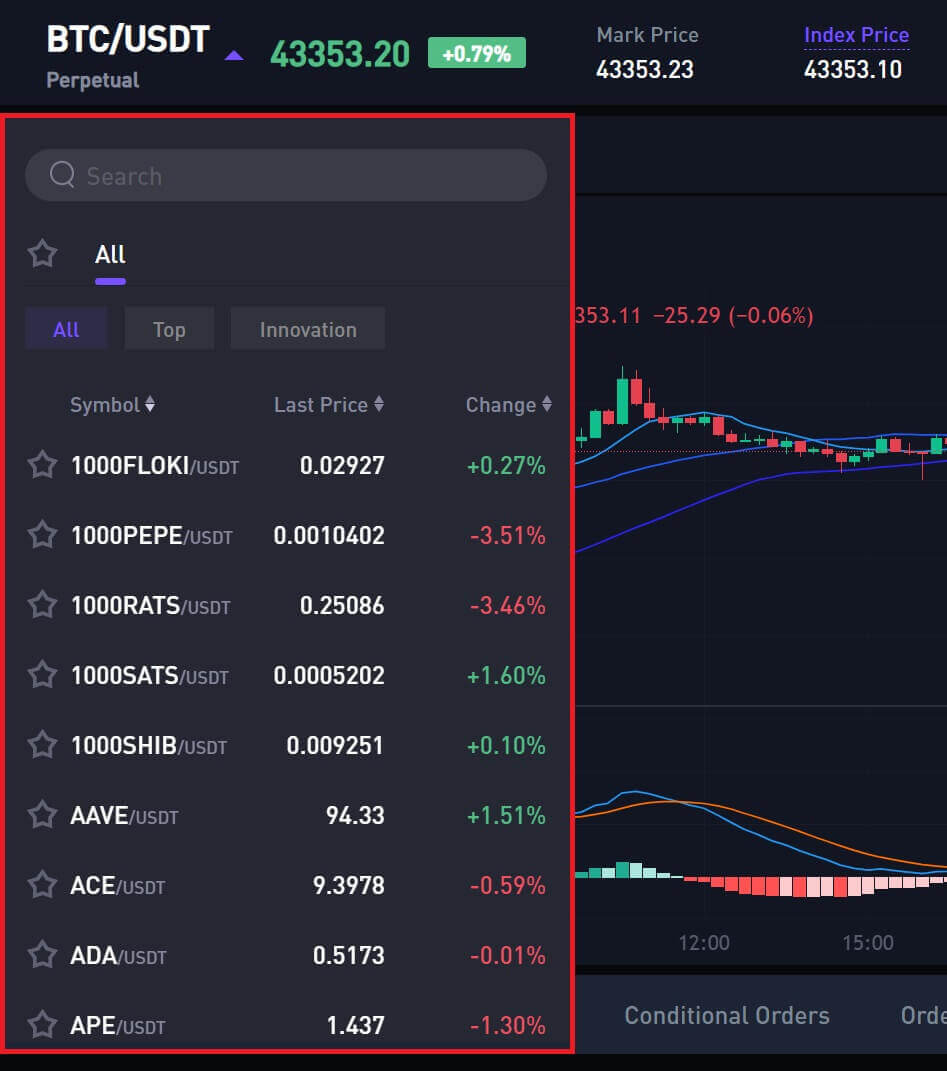Select ACE/USDT symbol name
Image resolution: width=947 pixels, height=1071 pixels.
coord(118,886)
